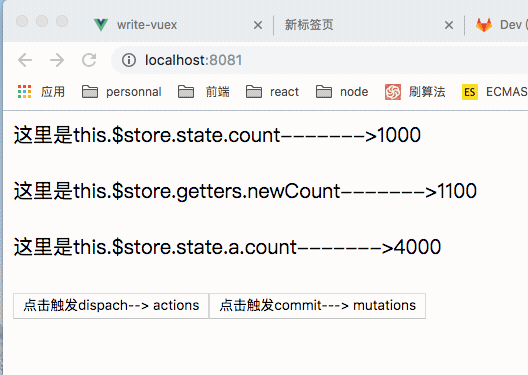Open the ECMAS bookmark with ES icon
This screenshot has height=375, width=528.
click(x=494, y=92)
